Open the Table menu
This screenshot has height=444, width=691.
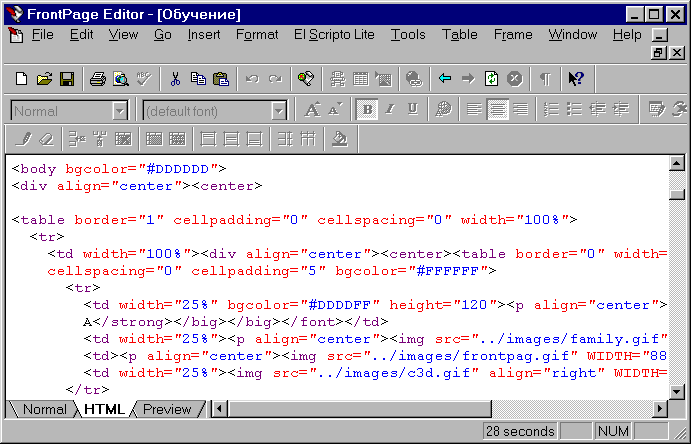(459, 35)
